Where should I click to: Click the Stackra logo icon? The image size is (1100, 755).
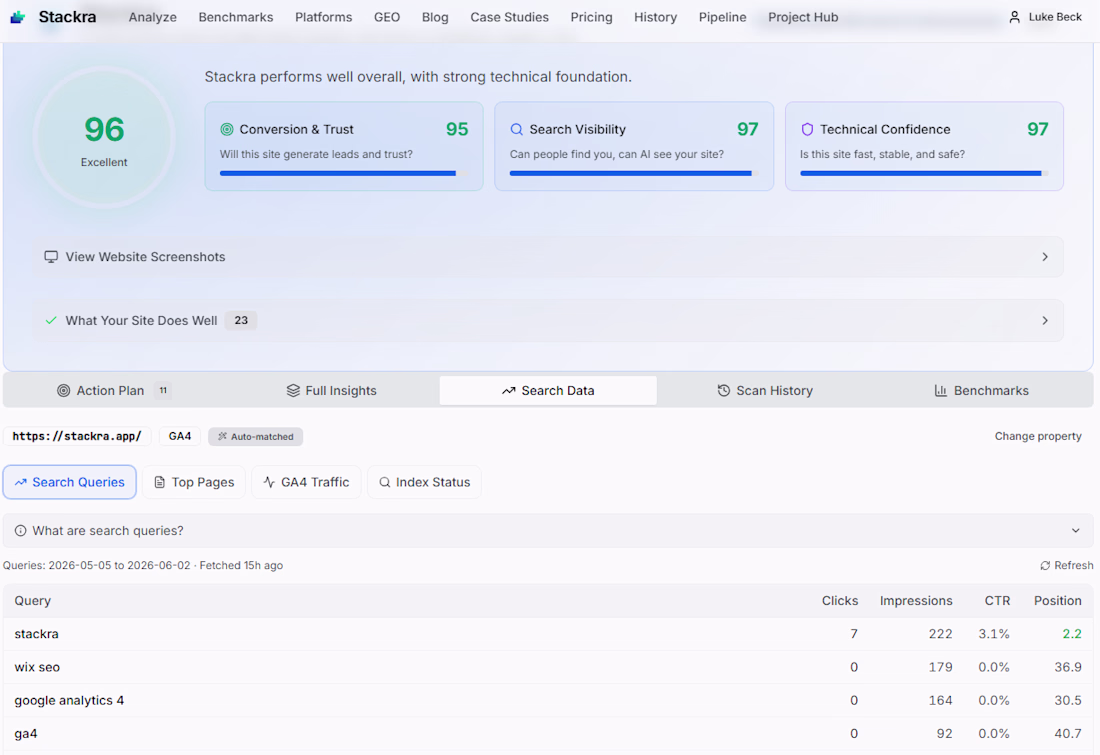pos(18,17)
